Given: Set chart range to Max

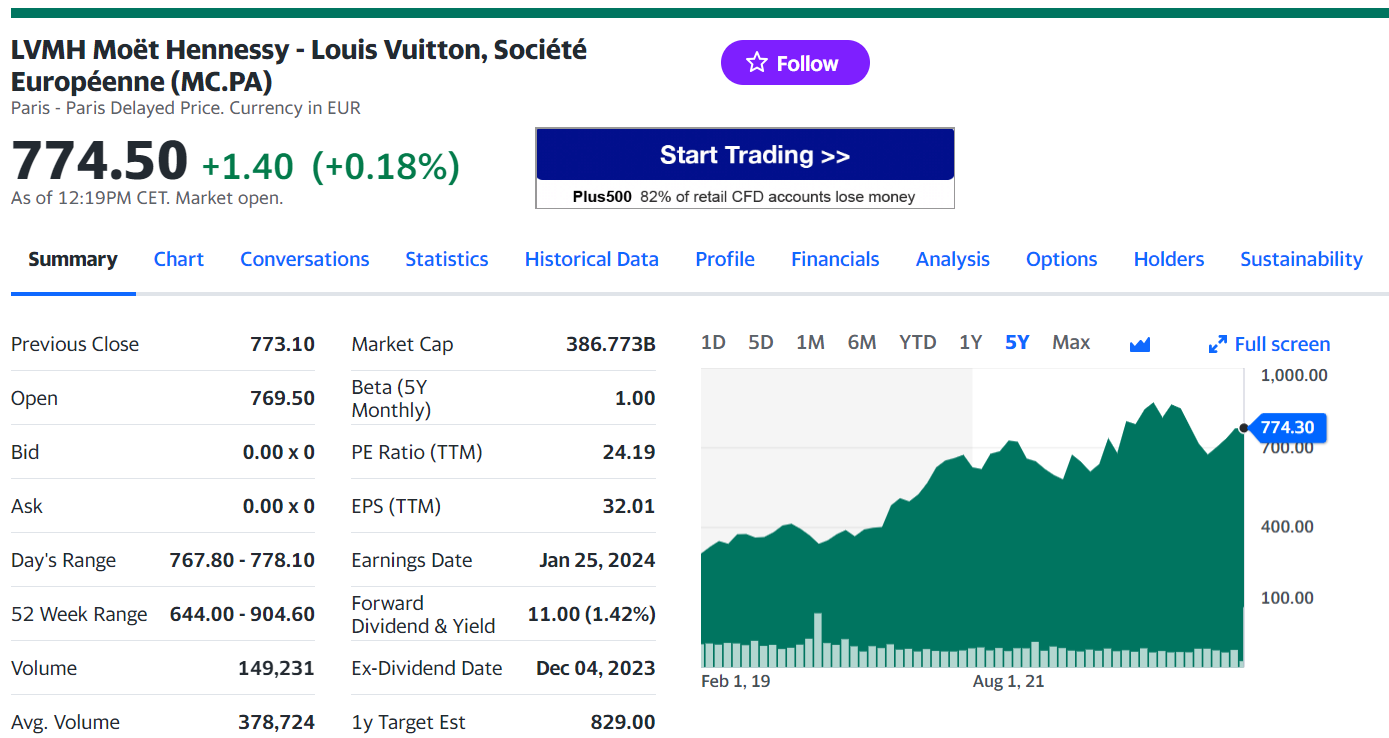Looking at the screenshot, I should coord(1071,342).
